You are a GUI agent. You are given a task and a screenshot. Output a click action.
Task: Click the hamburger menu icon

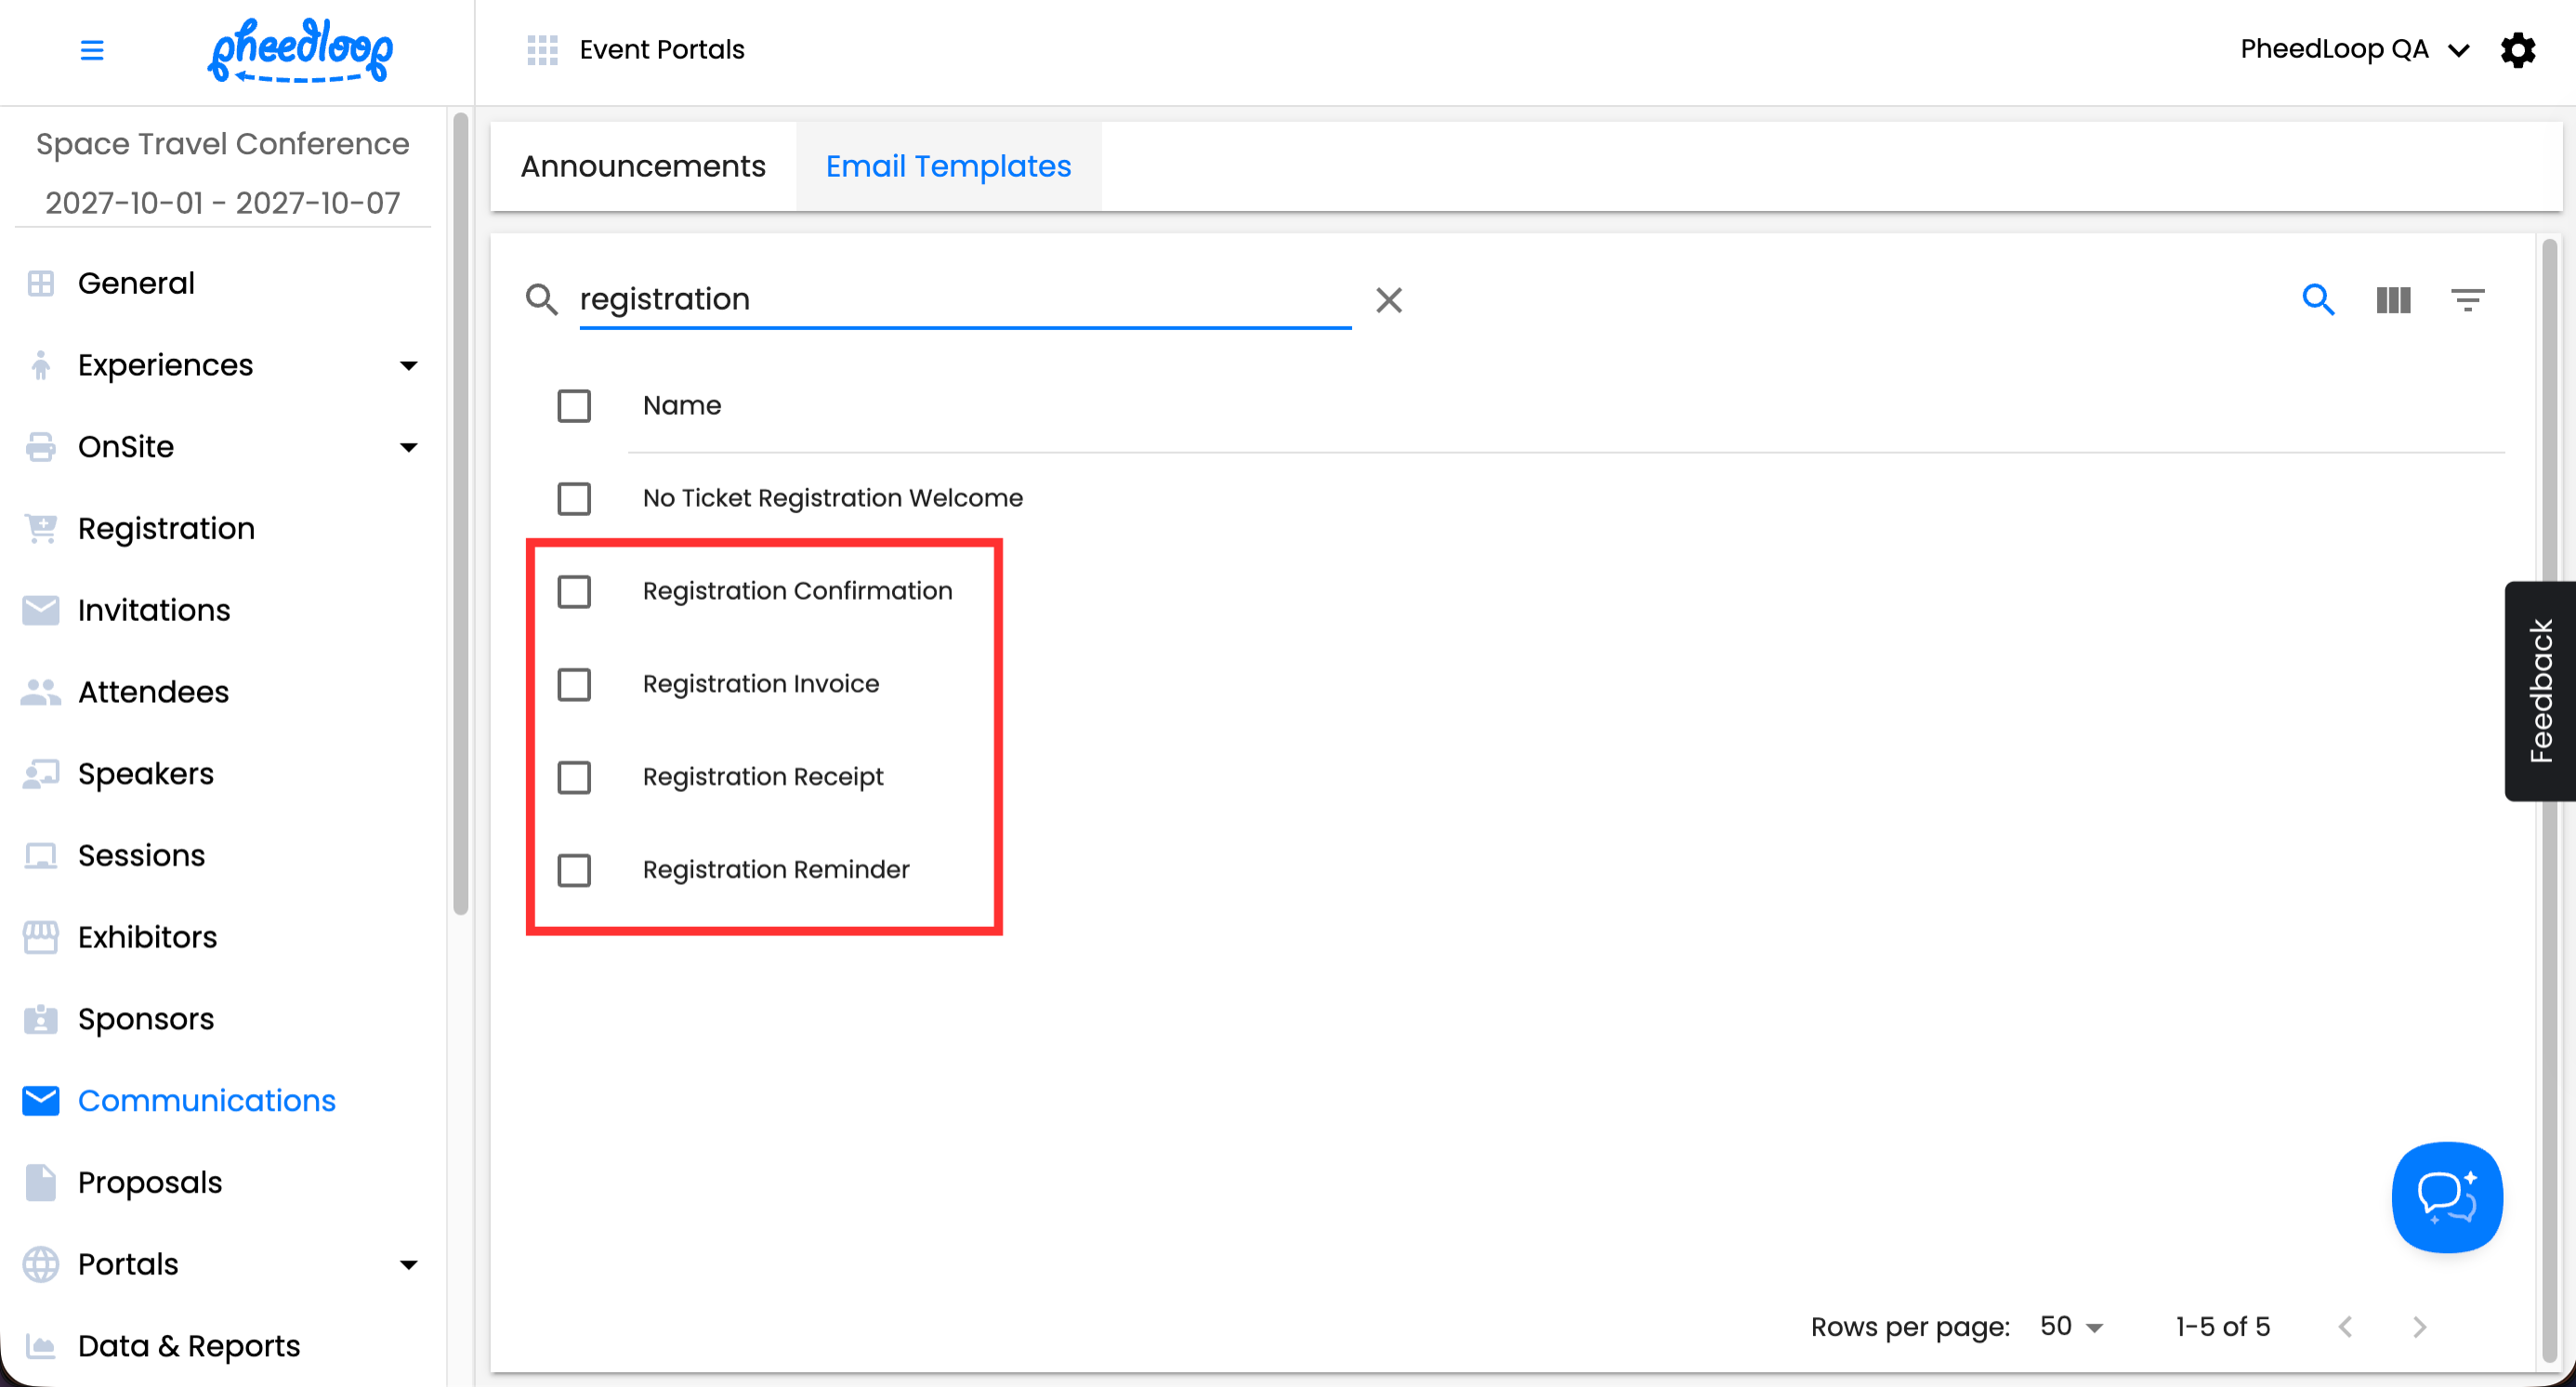tap(92, 50)
